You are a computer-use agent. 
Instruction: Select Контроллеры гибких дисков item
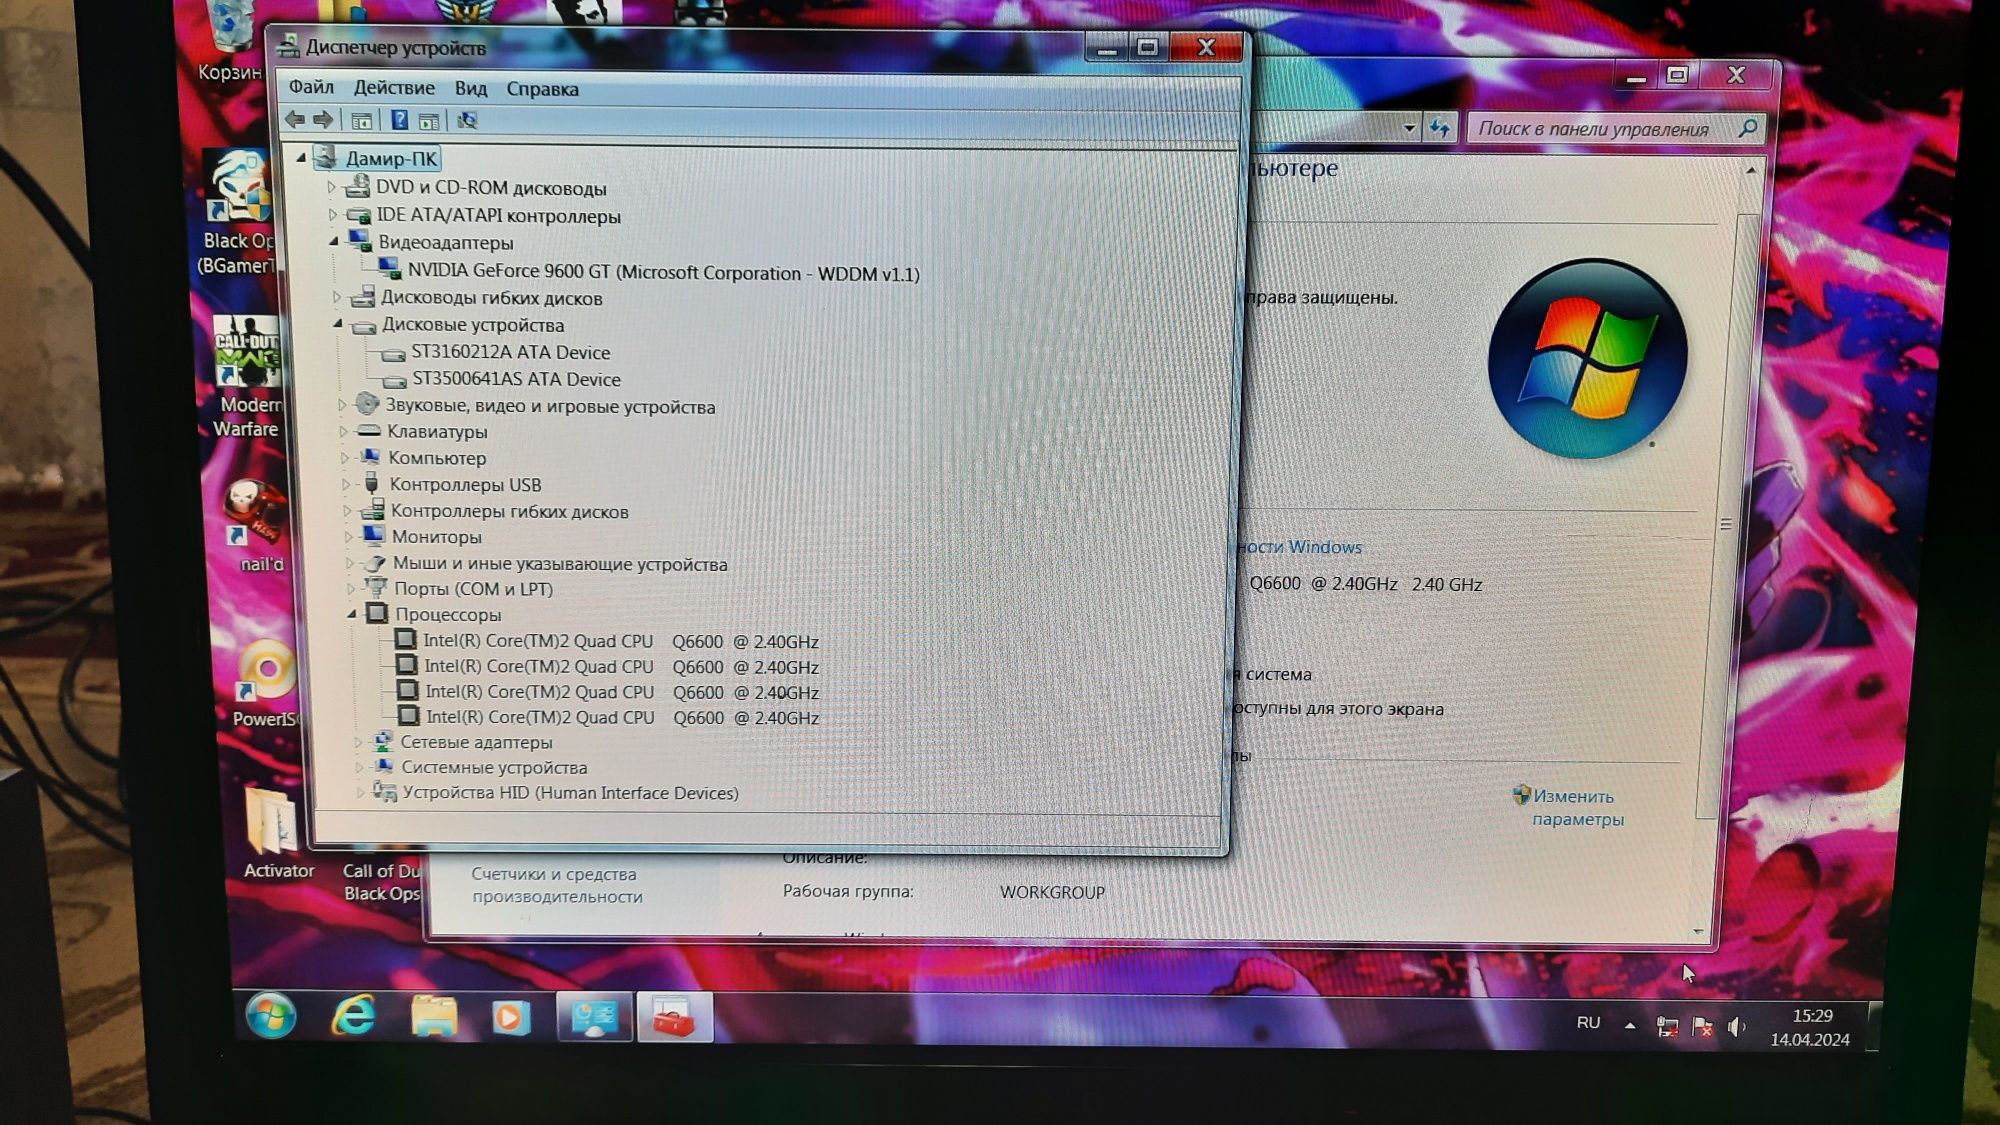(x=509, y=511)
